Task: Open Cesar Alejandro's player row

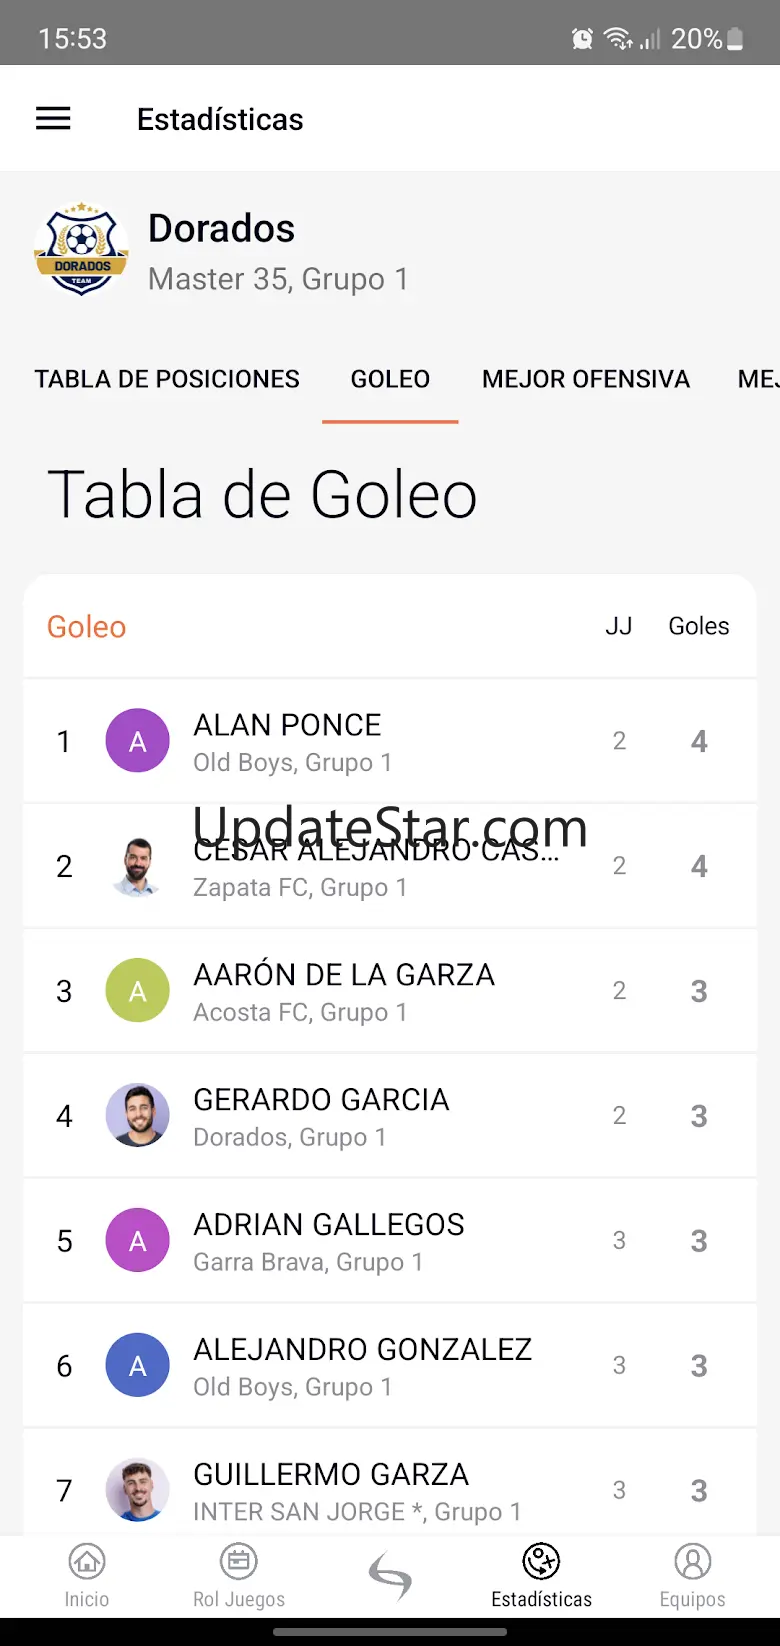Action: pos(390,866)
